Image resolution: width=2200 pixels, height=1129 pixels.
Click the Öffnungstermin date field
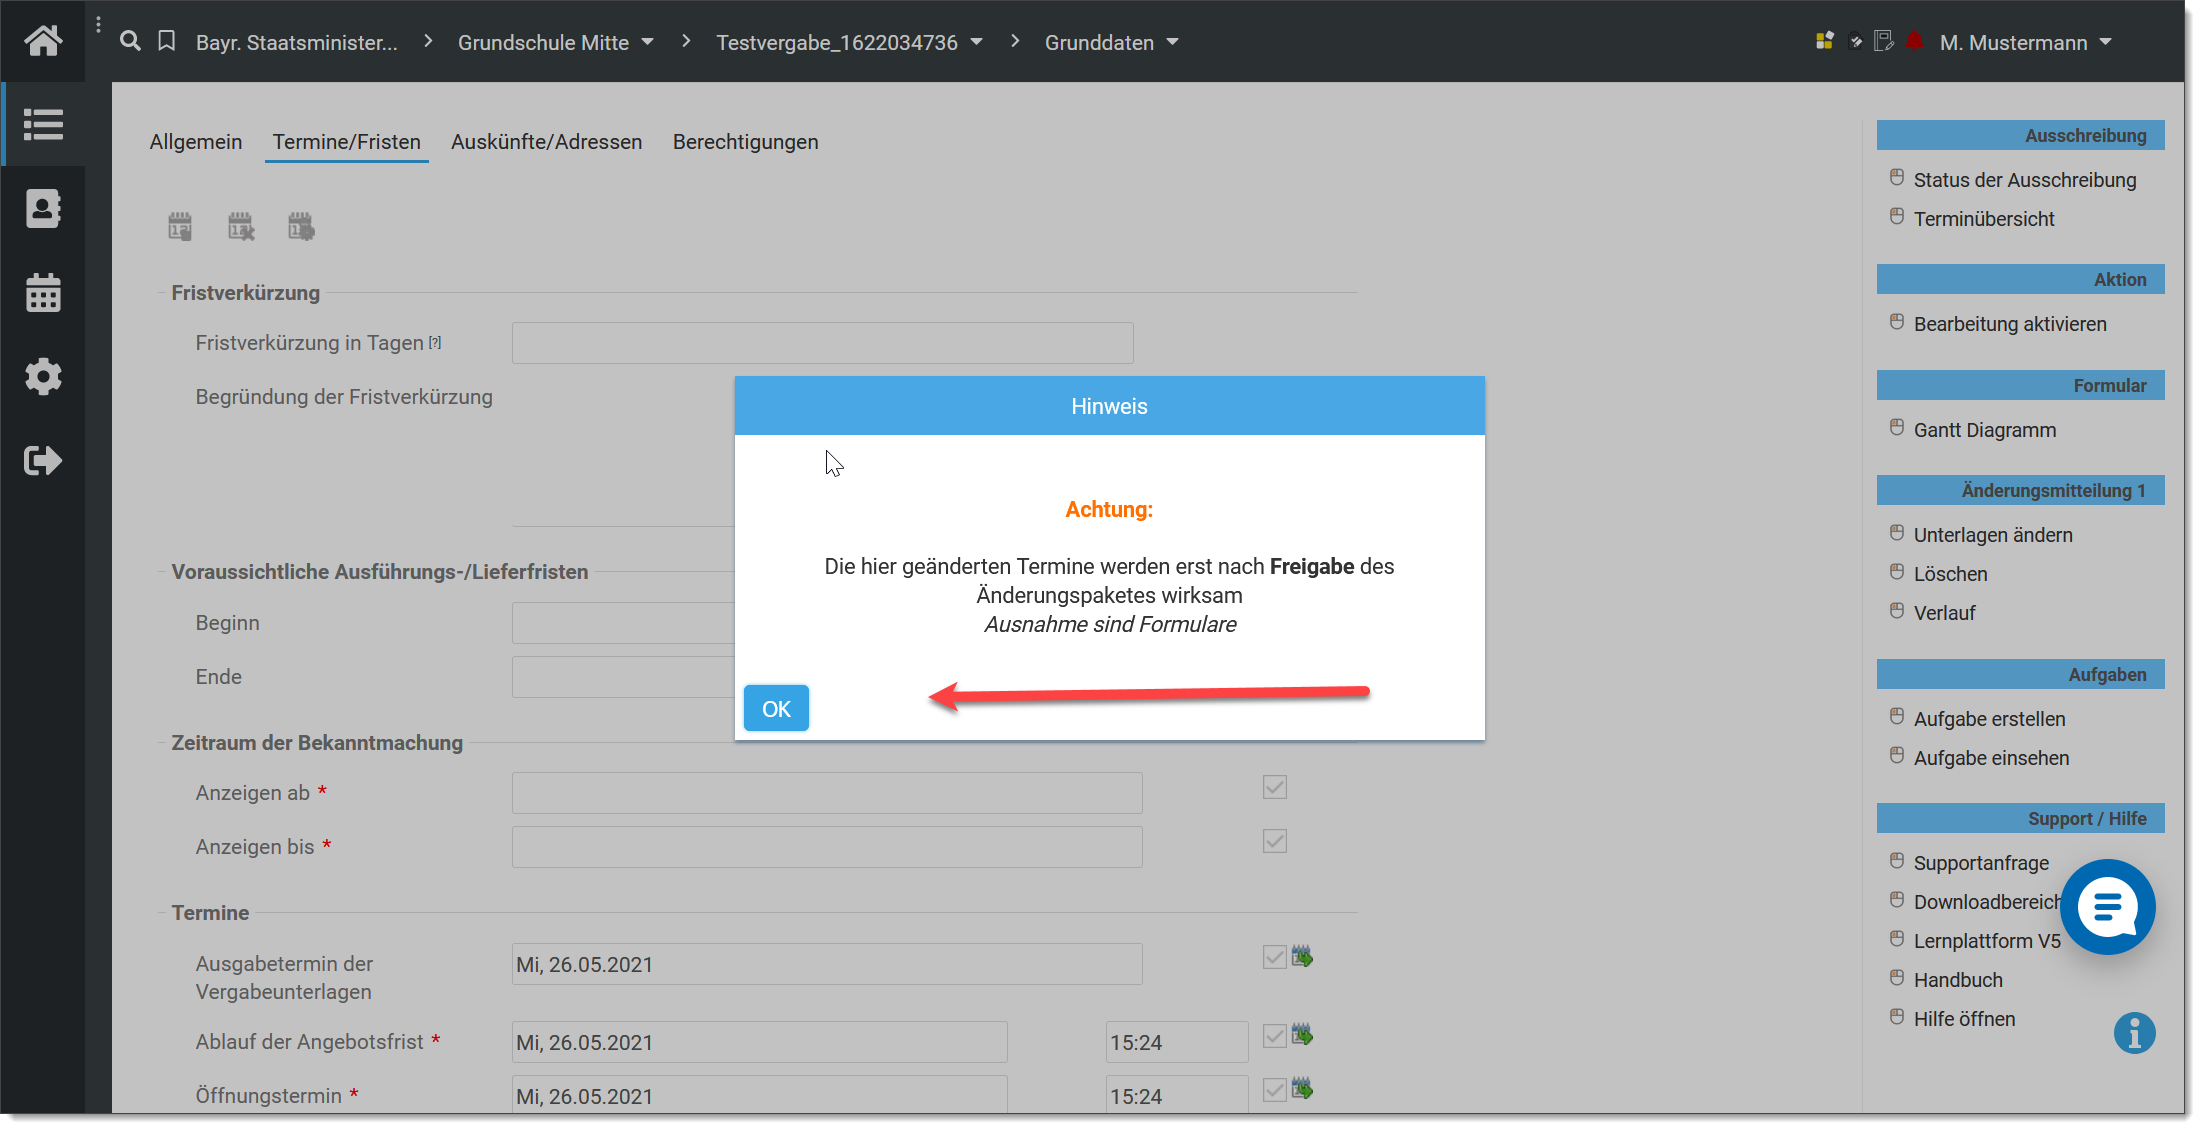click(760, 1094)
